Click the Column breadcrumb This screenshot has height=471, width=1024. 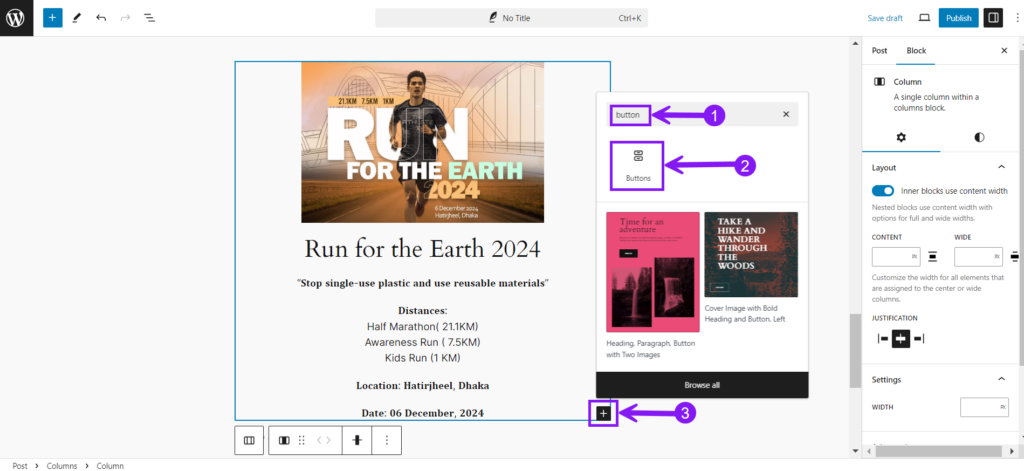110,466
